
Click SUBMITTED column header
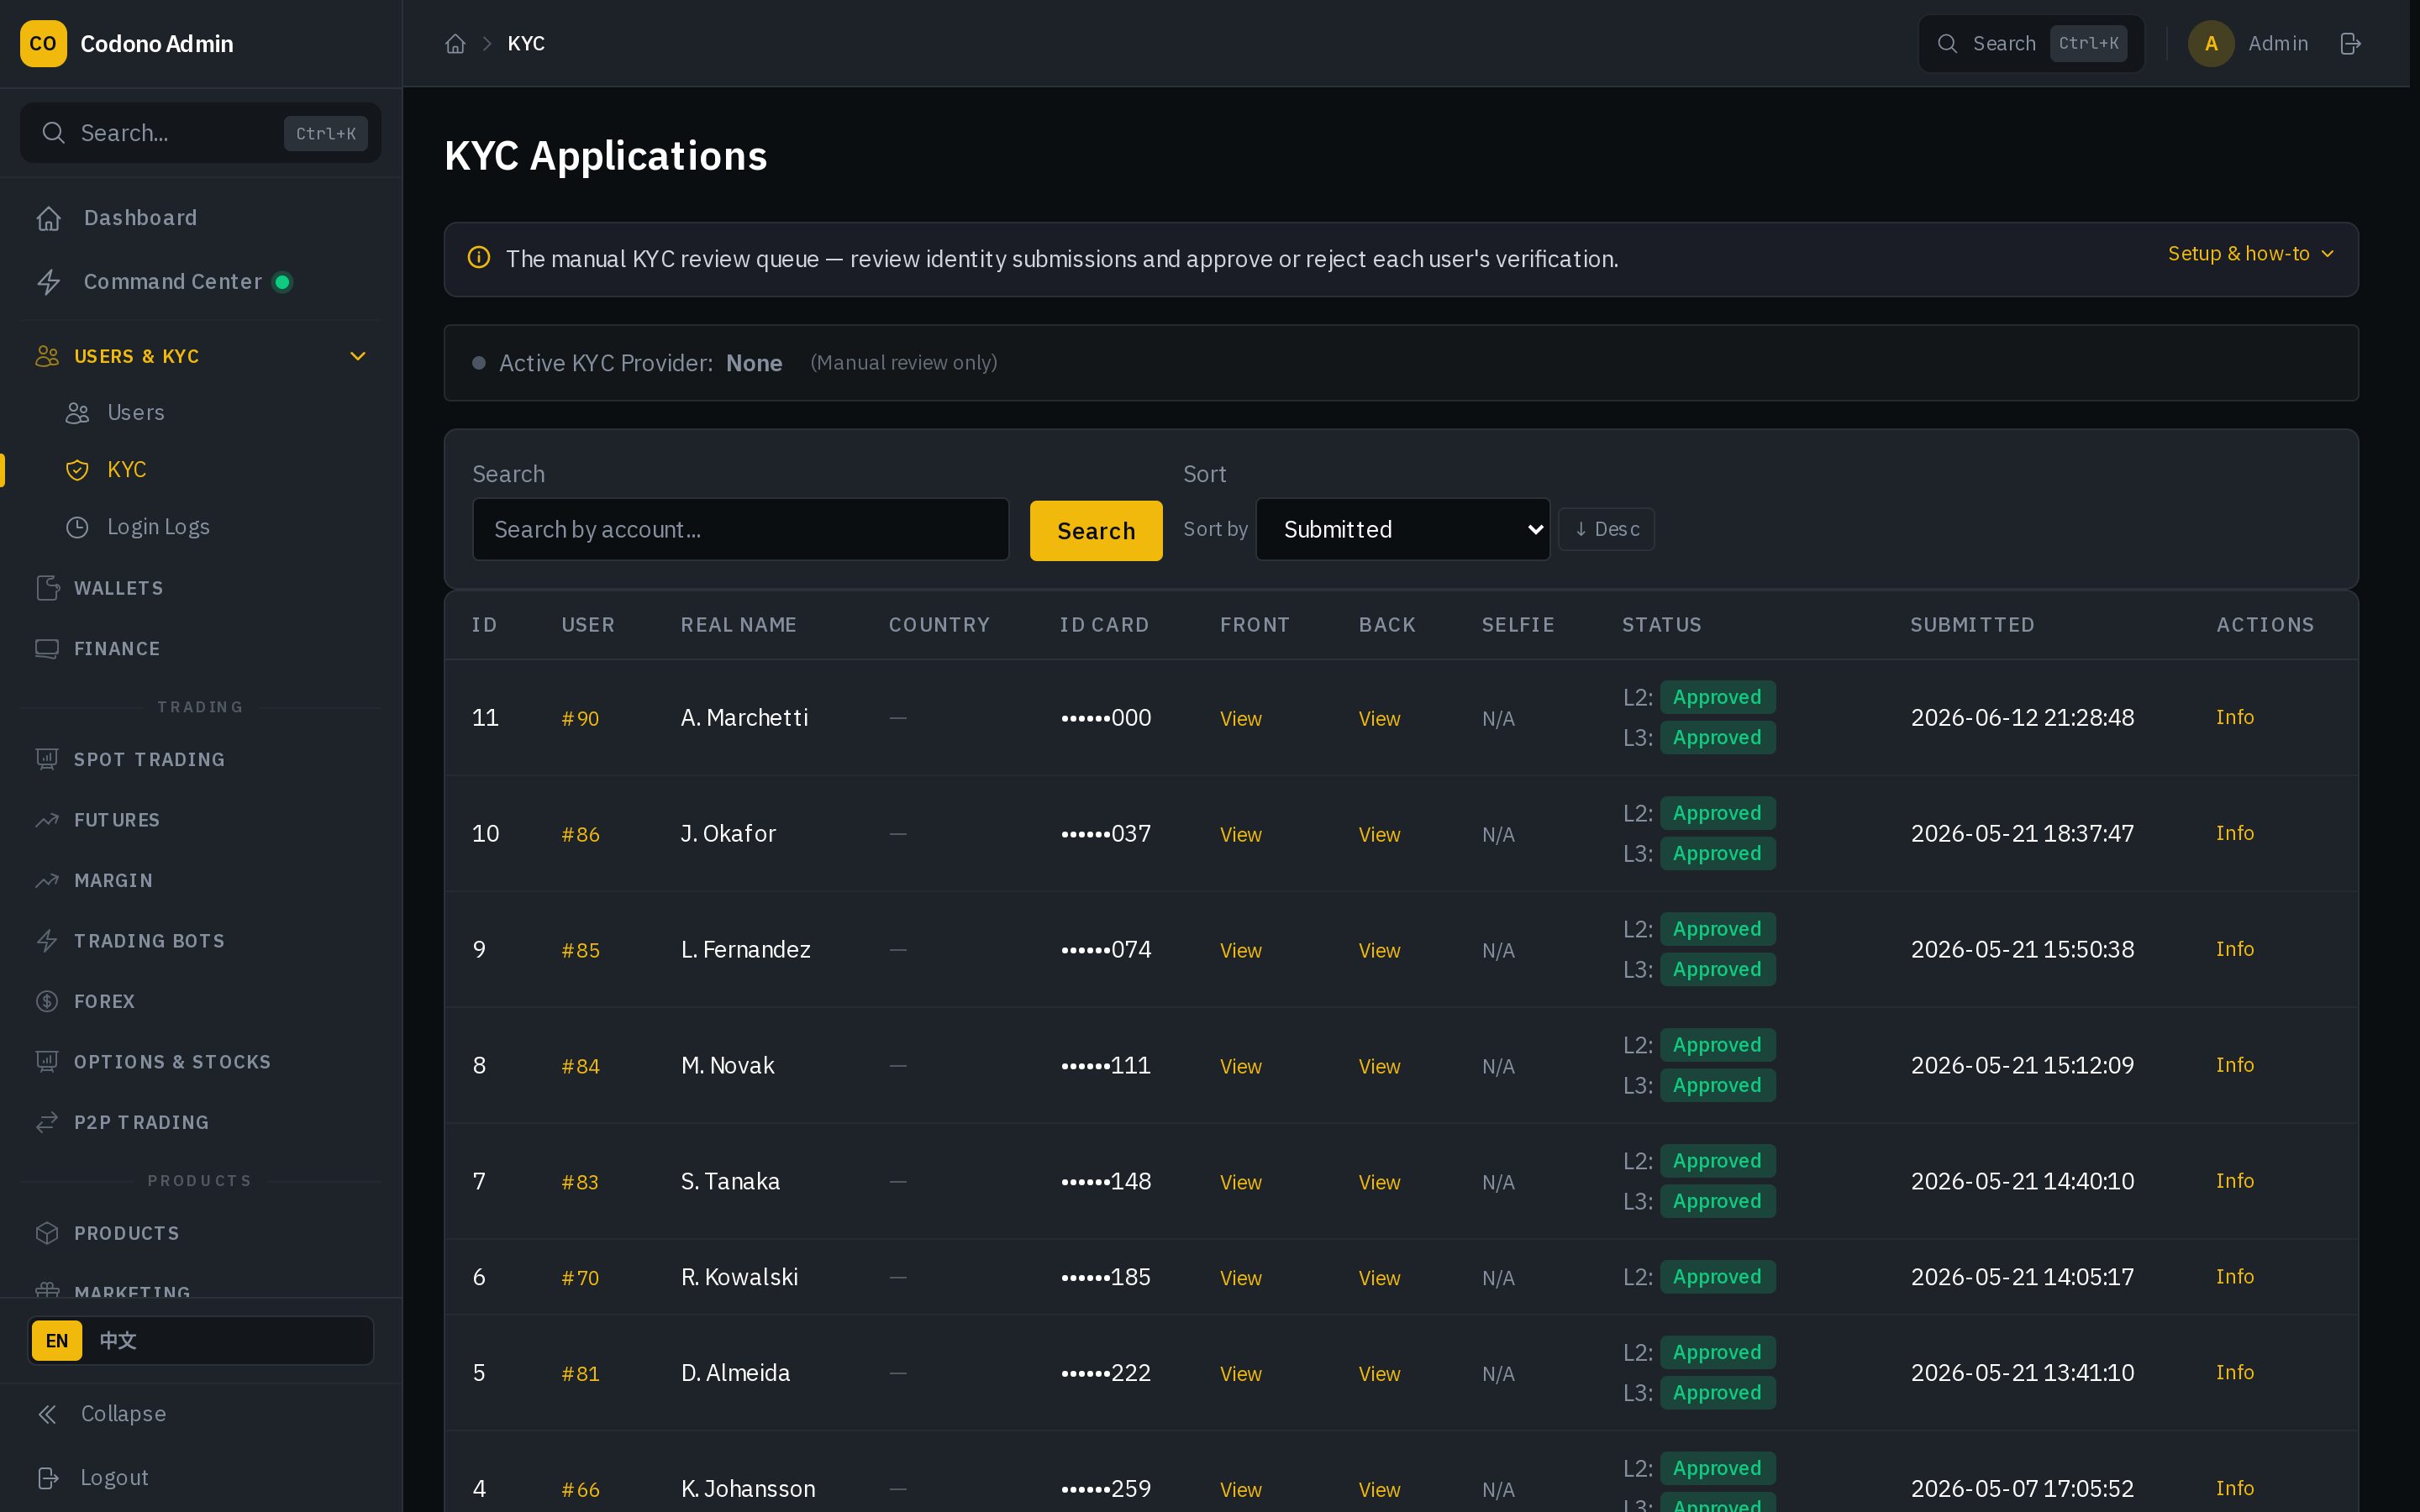pyautogui.click(x=1972, y=625)
